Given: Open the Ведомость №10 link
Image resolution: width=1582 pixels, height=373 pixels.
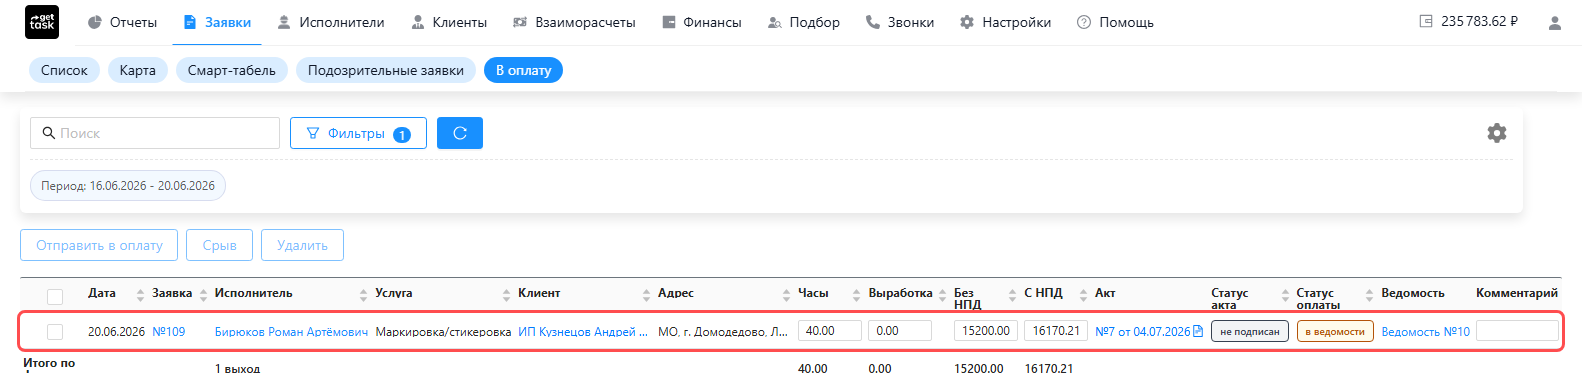Looking at the screenshot, I should tap(1425, 332).
